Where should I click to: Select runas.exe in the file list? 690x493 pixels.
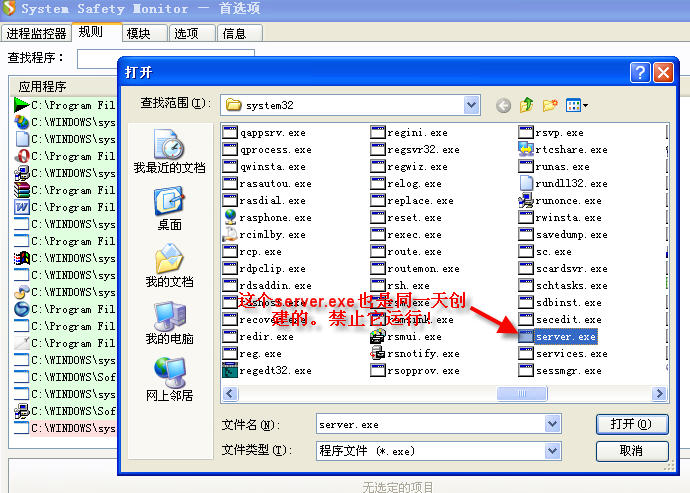[554, 167]
